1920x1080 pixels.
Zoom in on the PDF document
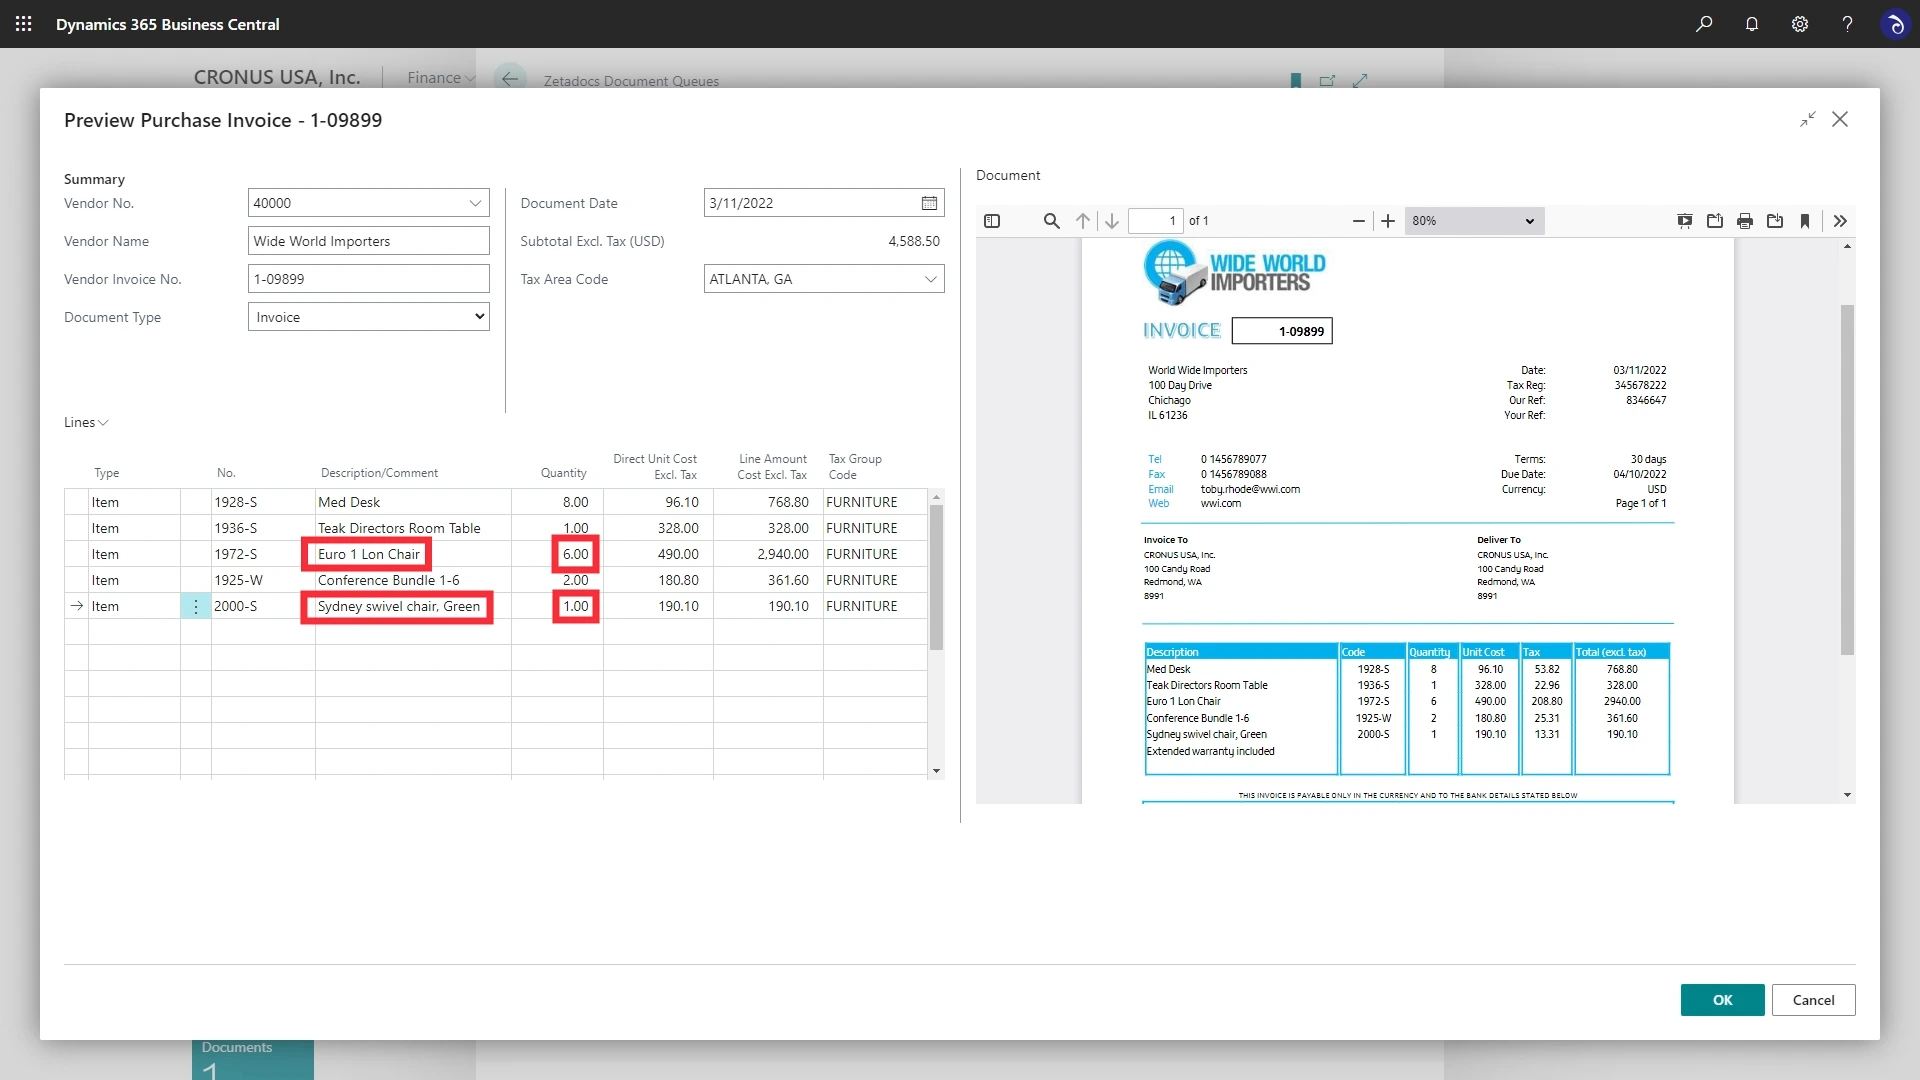(x=1388, y=221)
